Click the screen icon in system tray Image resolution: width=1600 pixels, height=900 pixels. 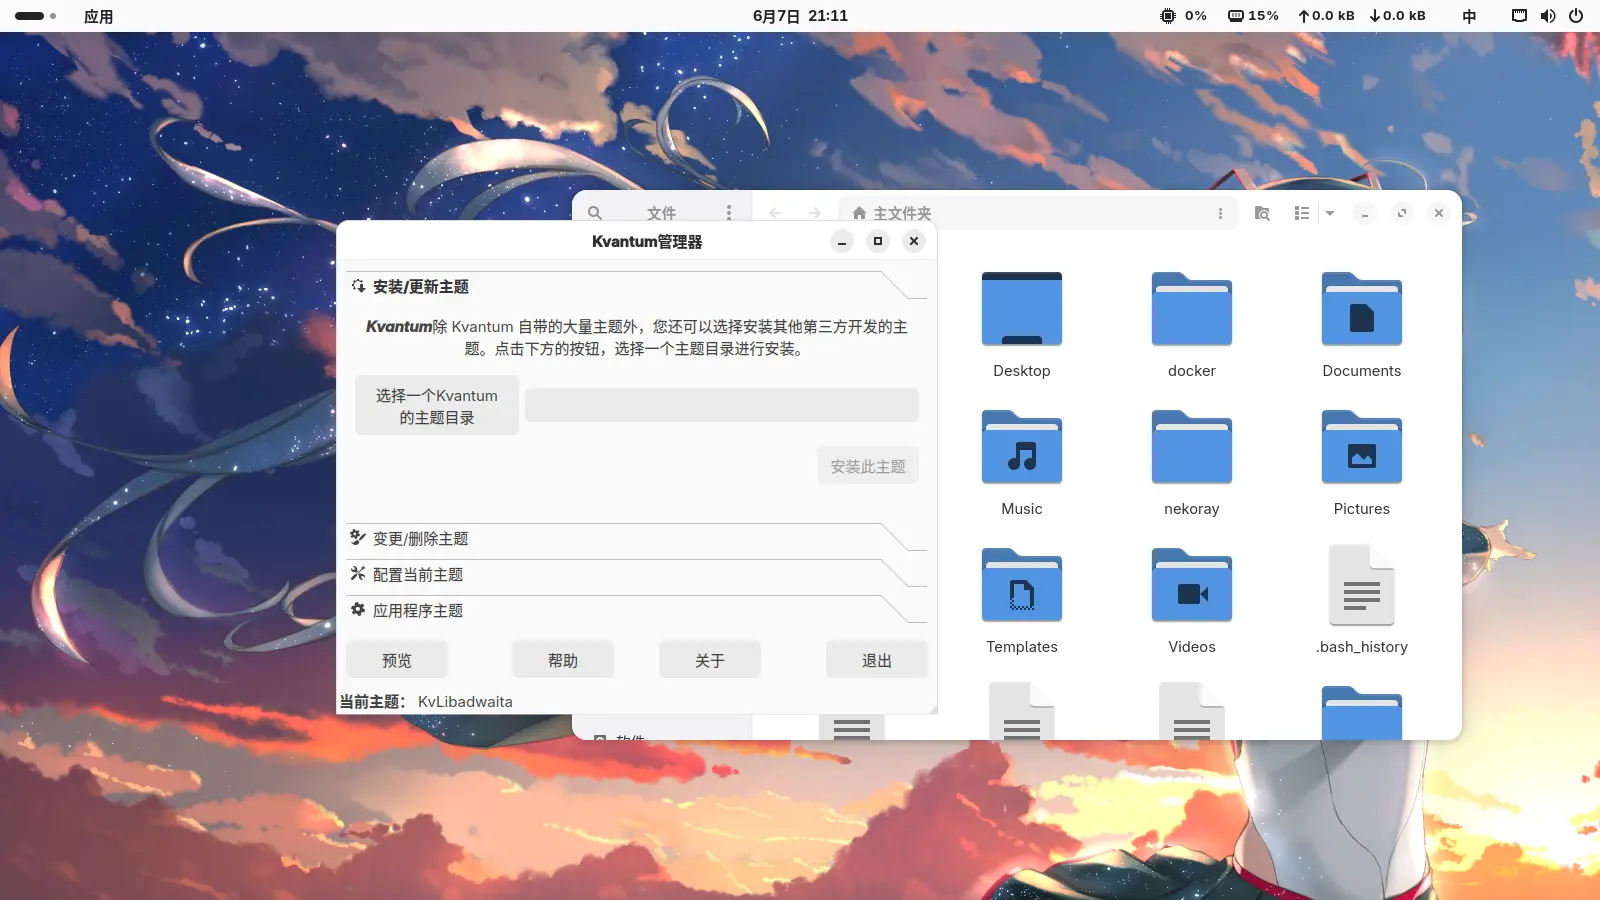1519,16
